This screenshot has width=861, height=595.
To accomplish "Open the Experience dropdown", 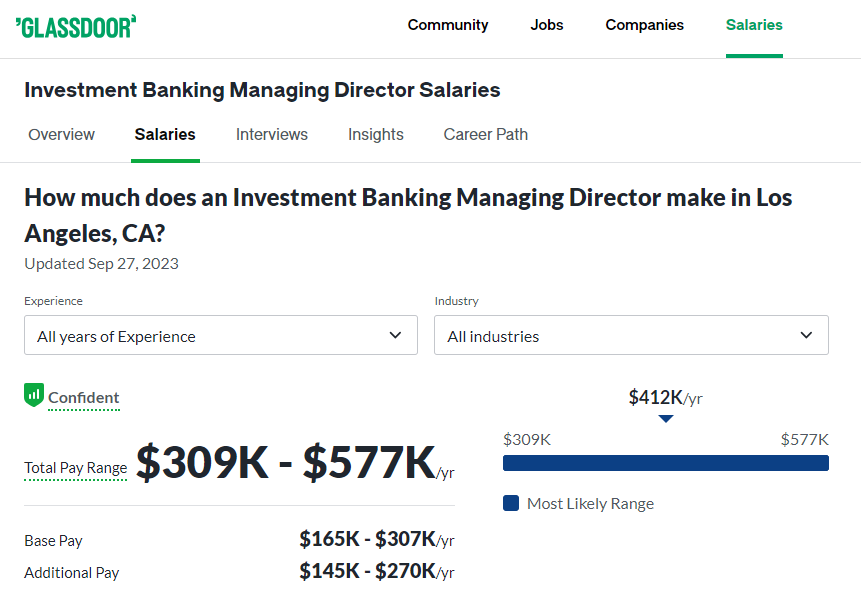I will (221, 335).
